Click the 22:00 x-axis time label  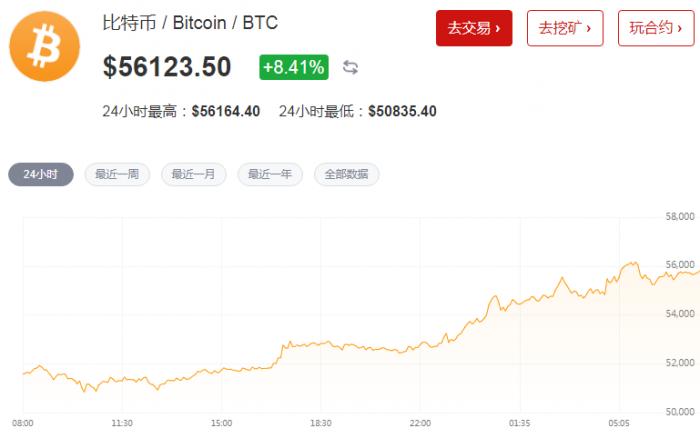pyautogui.click(x=420, y=424)
